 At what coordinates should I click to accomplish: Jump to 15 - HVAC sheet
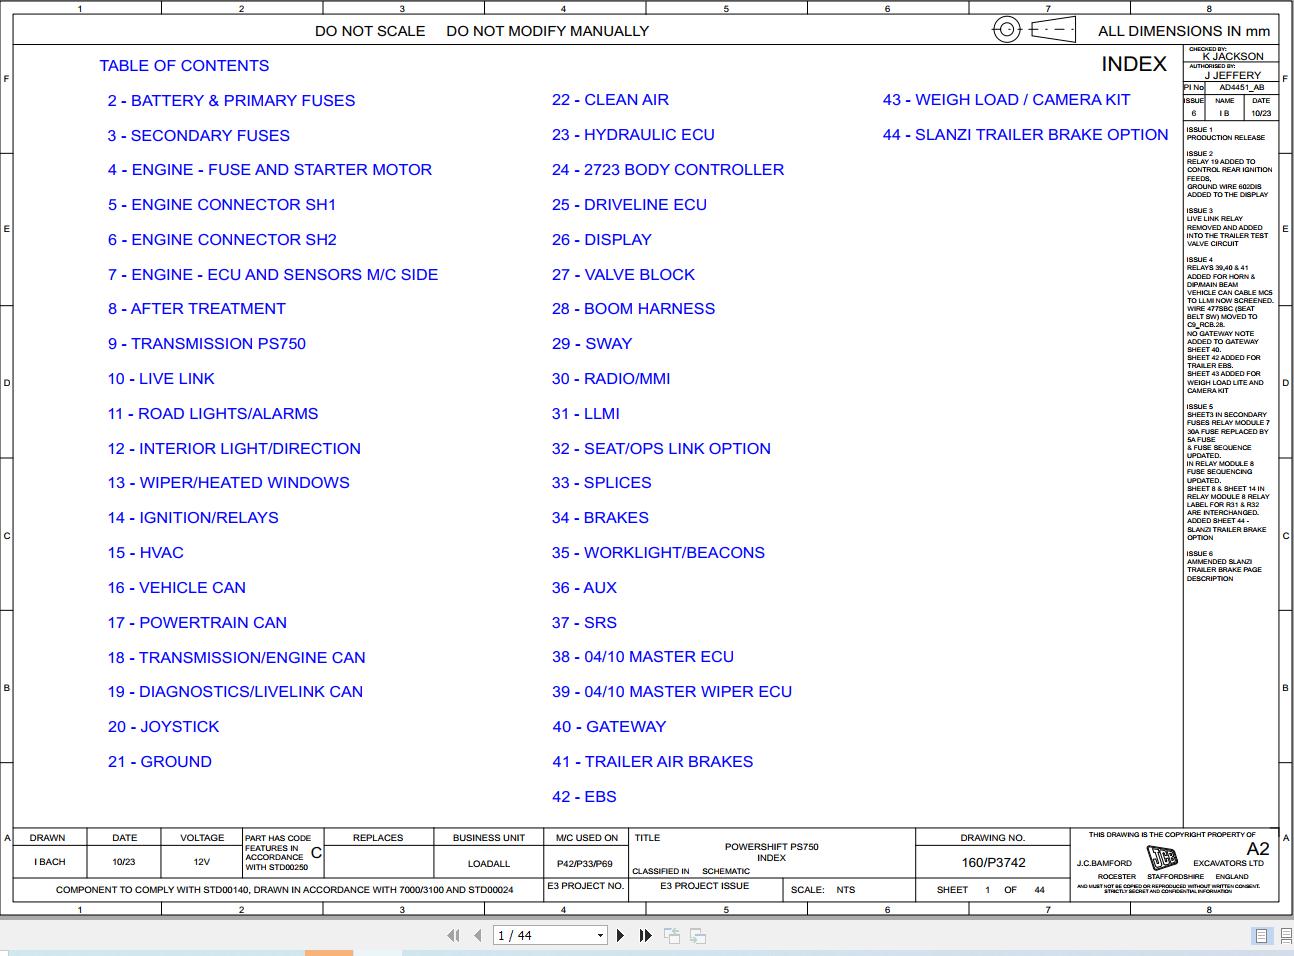pos(146,553)
